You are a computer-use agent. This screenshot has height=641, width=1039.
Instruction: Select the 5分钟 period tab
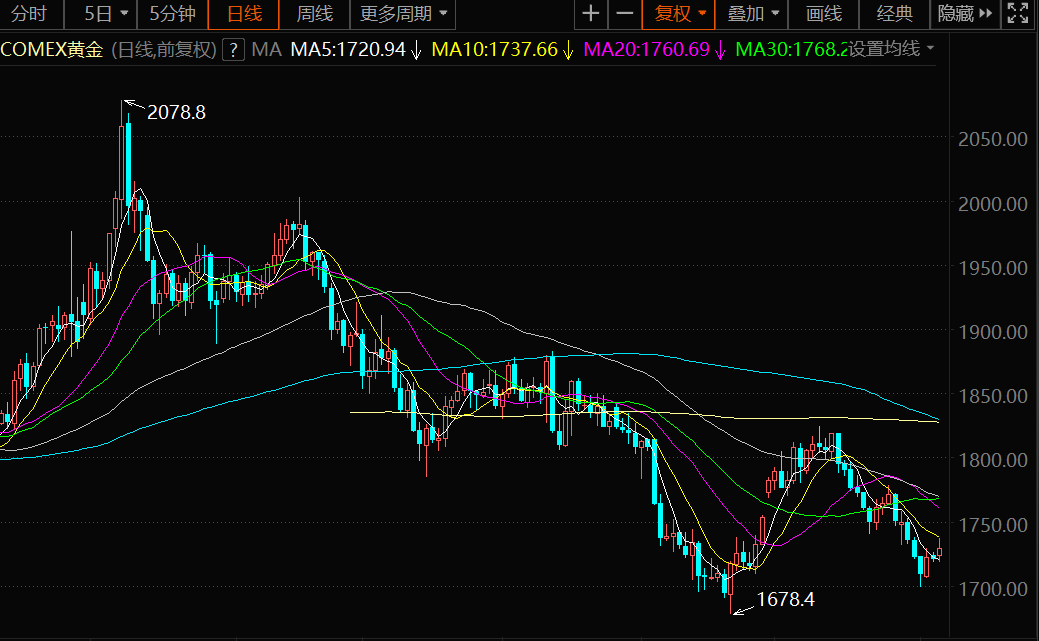pyautogui.click(x=173, y=14)
